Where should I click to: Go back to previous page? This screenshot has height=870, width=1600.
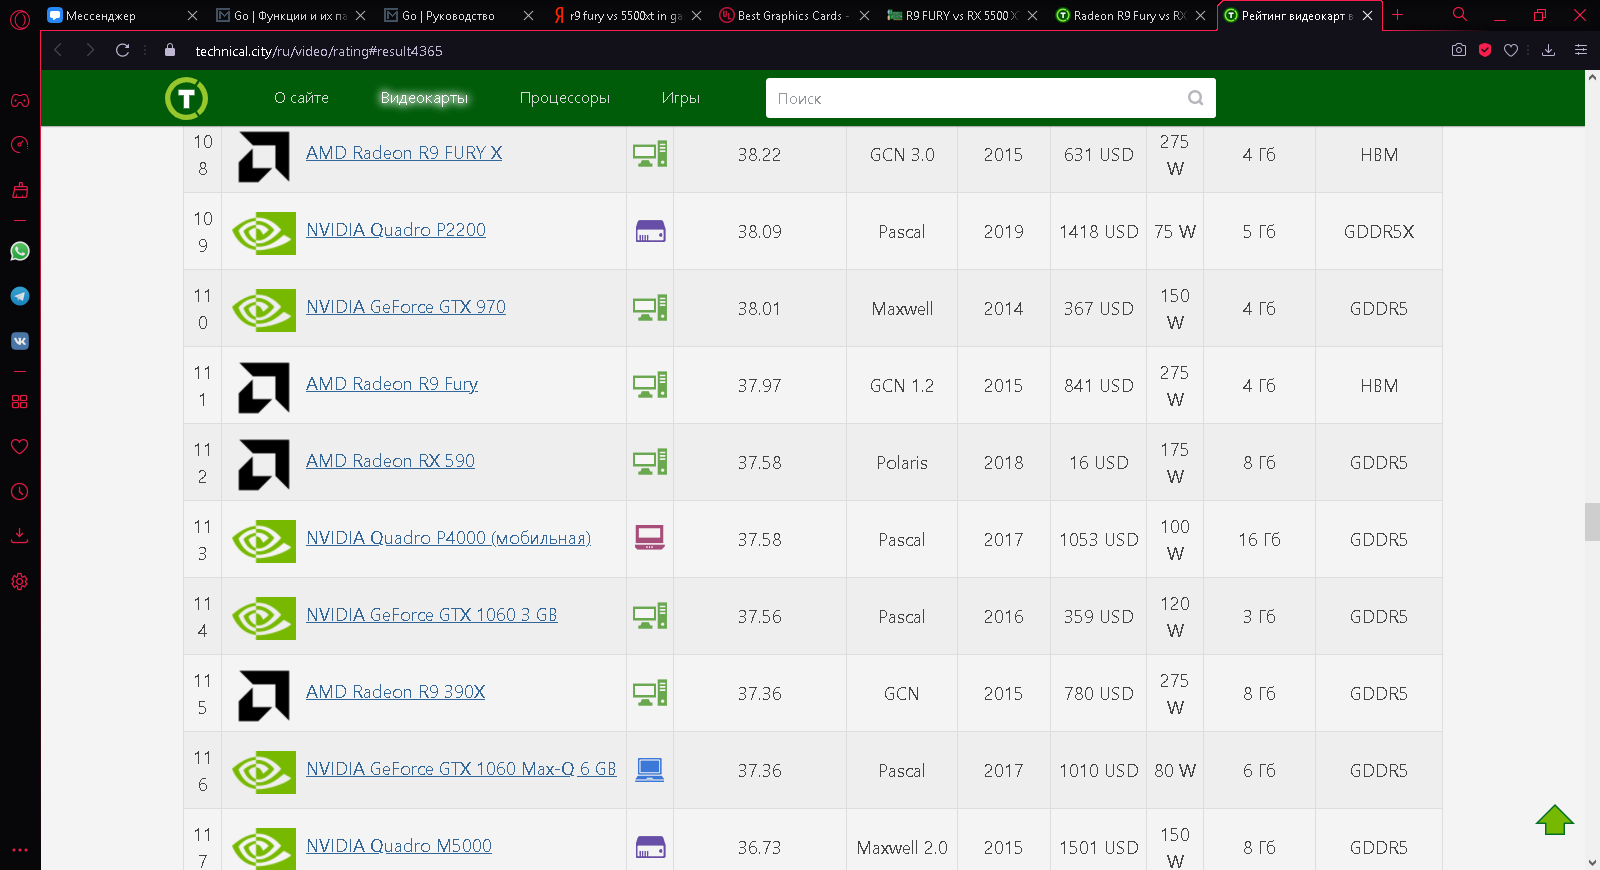point(58,50)
